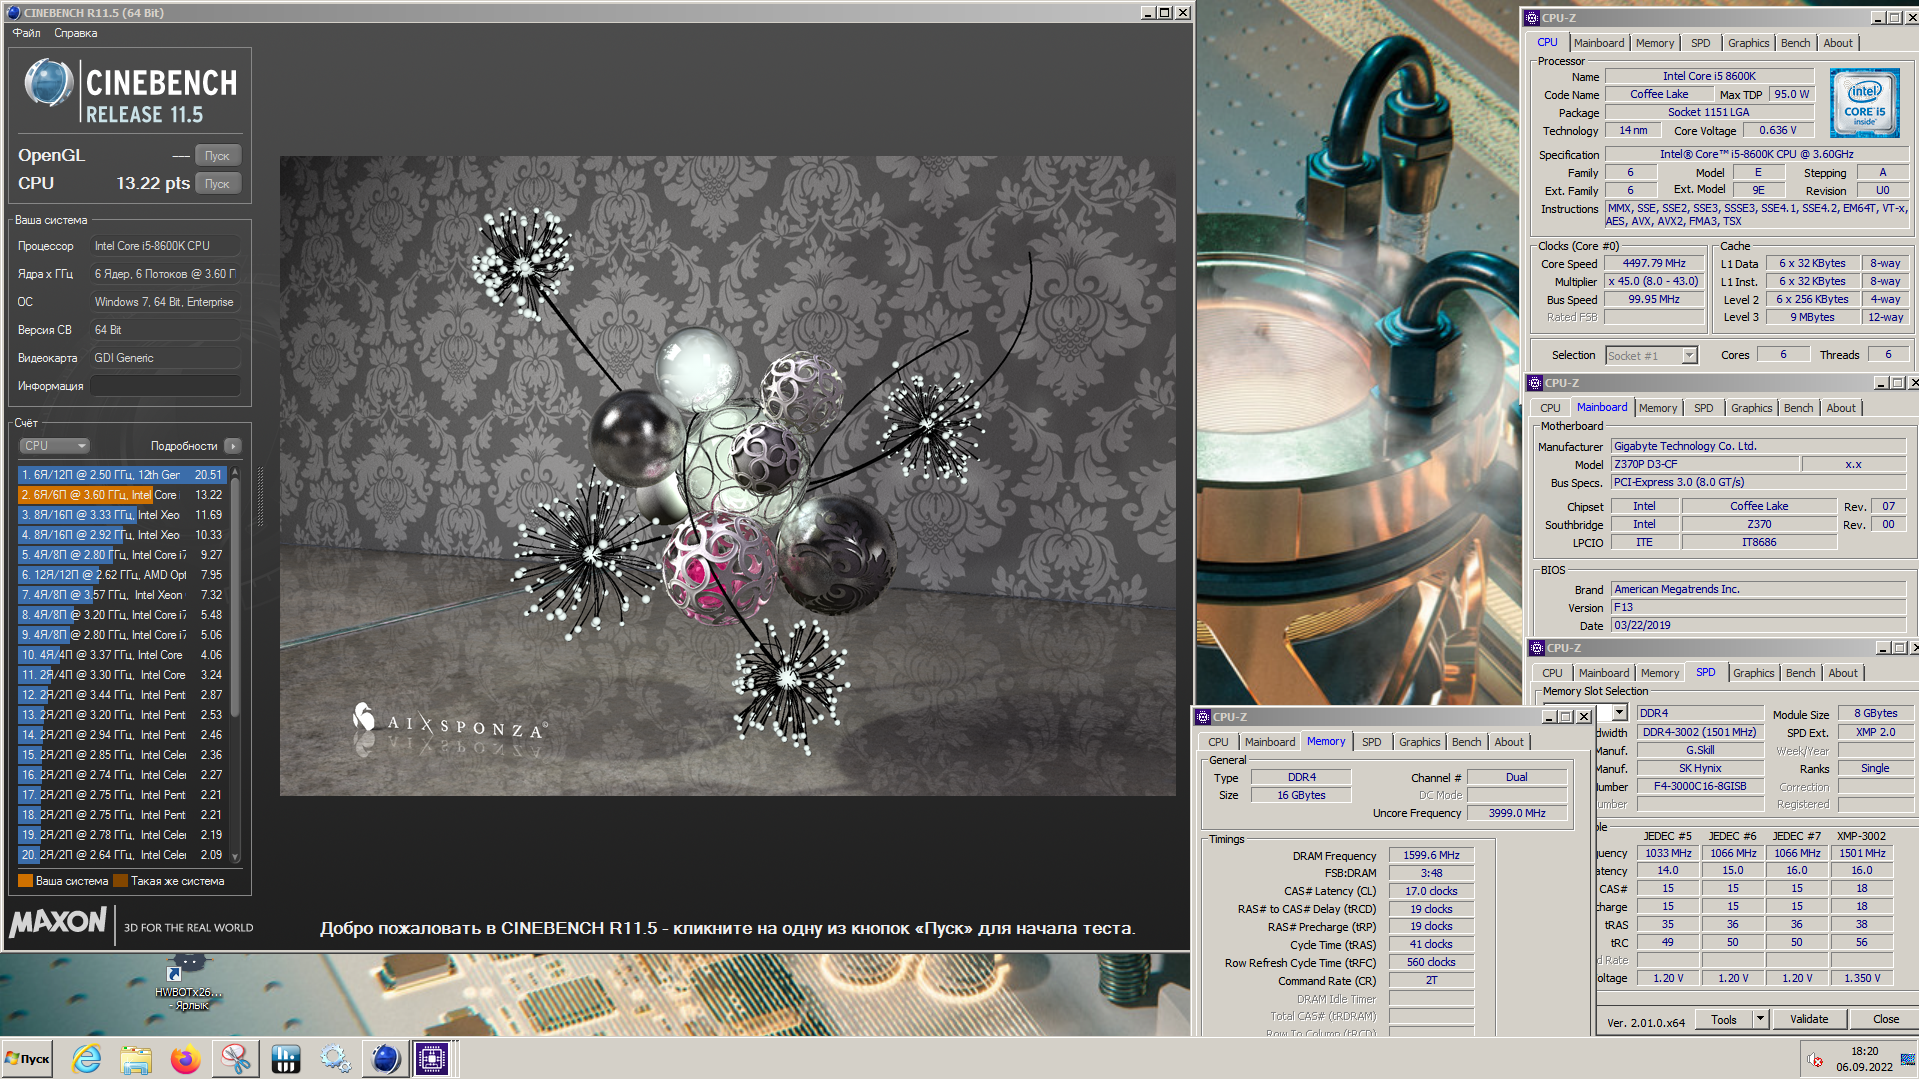Select About tab in the CPU-Z SPD window
1919x1079 pixels.
[1842, 673]
